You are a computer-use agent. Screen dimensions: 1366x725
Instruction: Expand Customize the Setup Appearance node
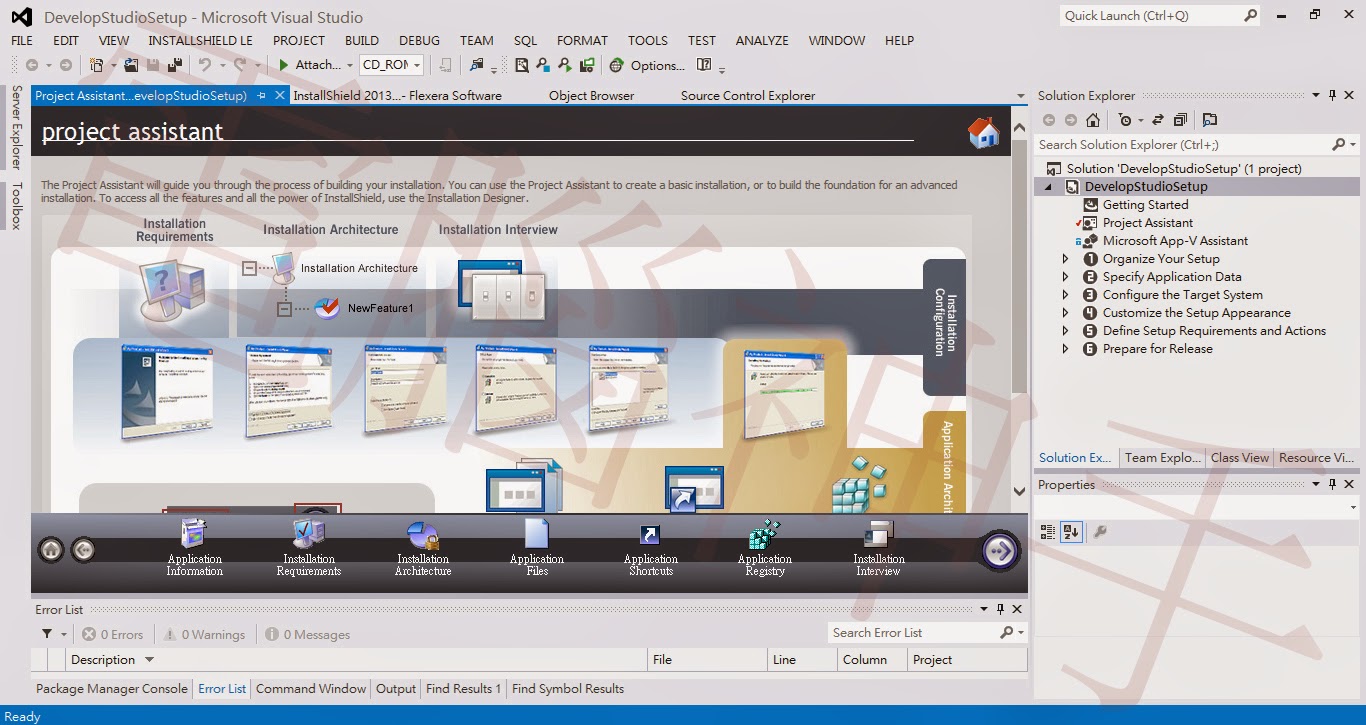[x=1065, y=313]
